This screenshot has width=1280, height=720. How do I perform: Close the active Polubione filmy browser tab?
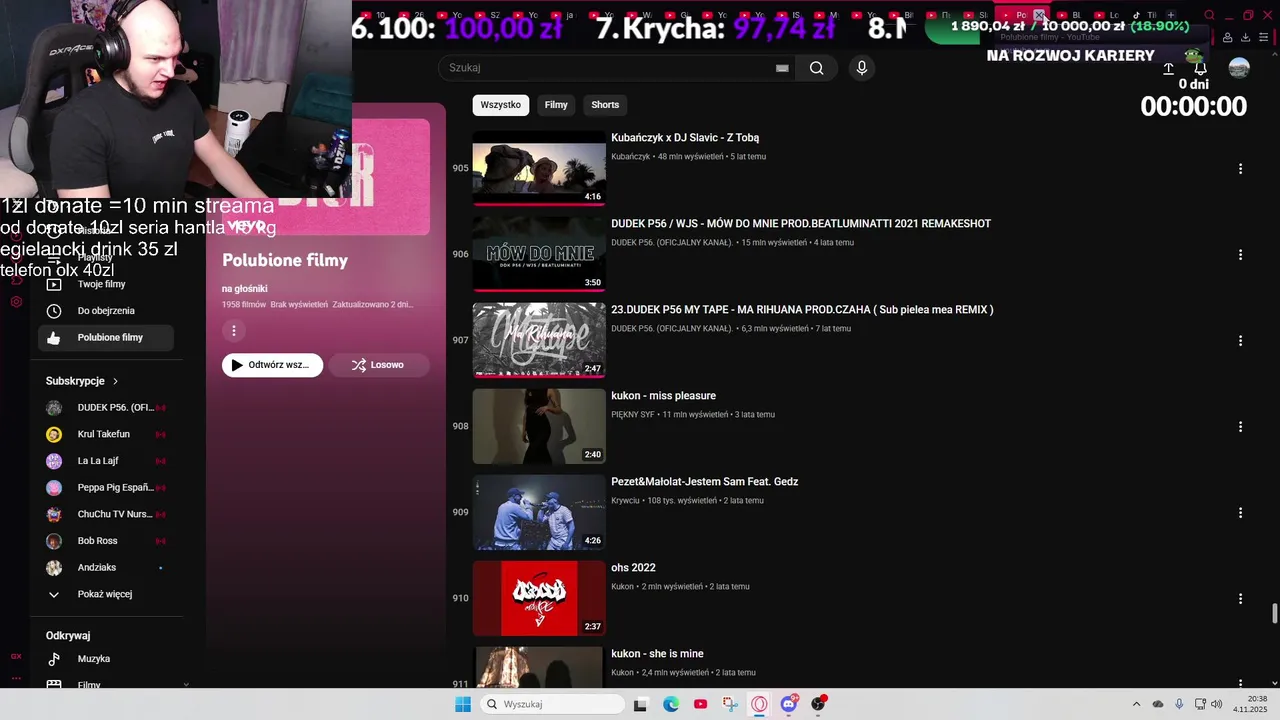pos(1039,15)
